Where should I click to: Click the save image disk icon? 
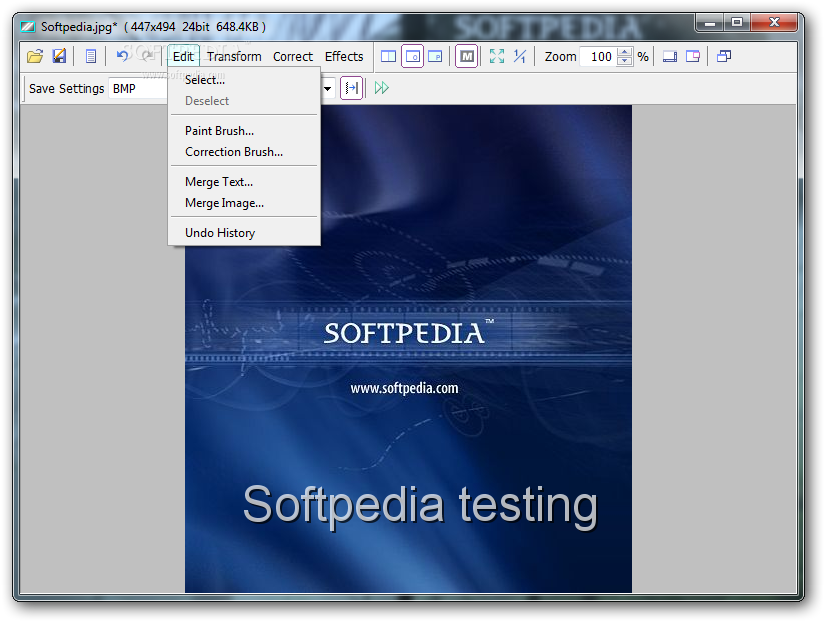[59, 56]
